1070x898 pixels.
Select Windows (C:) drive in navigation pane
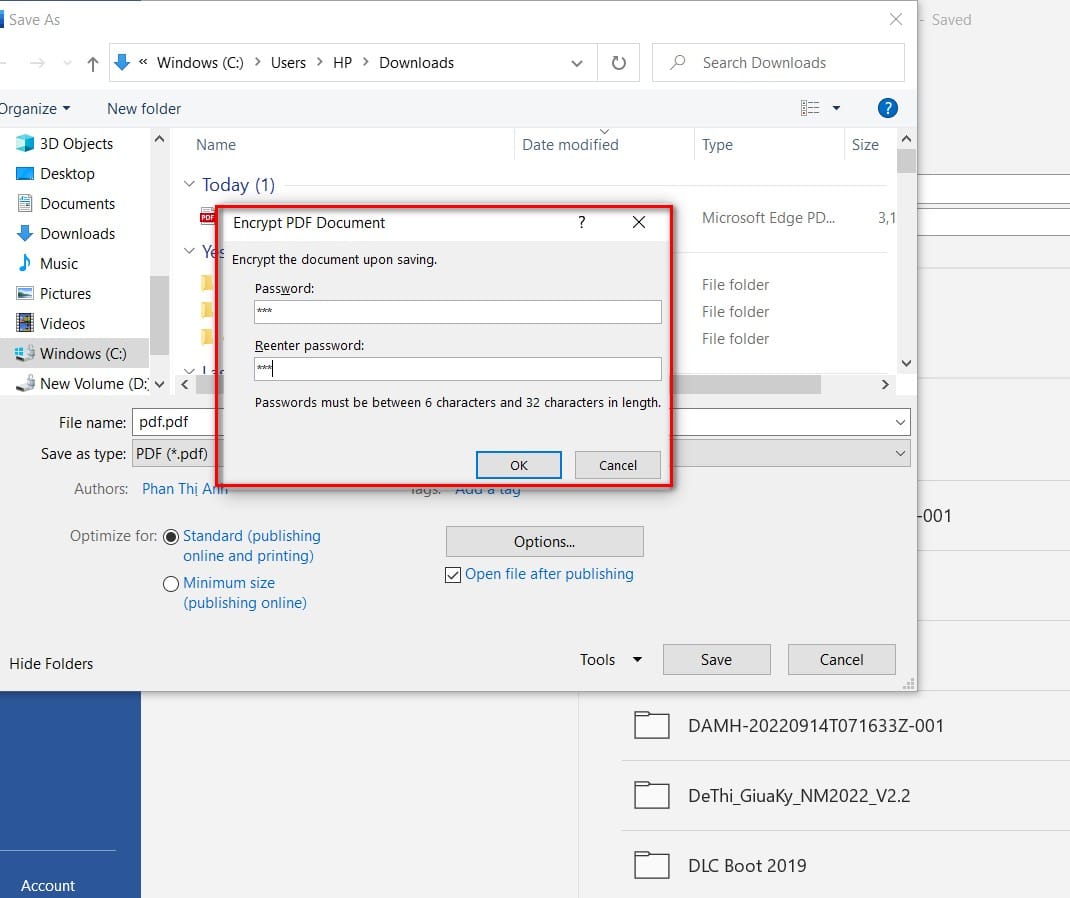click(x=74, y=353)
